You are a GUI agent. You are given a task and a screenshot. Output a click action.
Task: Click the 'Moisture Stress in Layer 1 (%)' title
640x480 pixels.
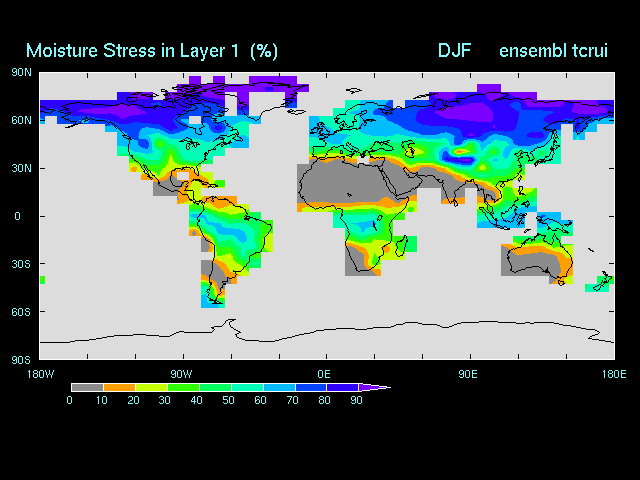152,50
